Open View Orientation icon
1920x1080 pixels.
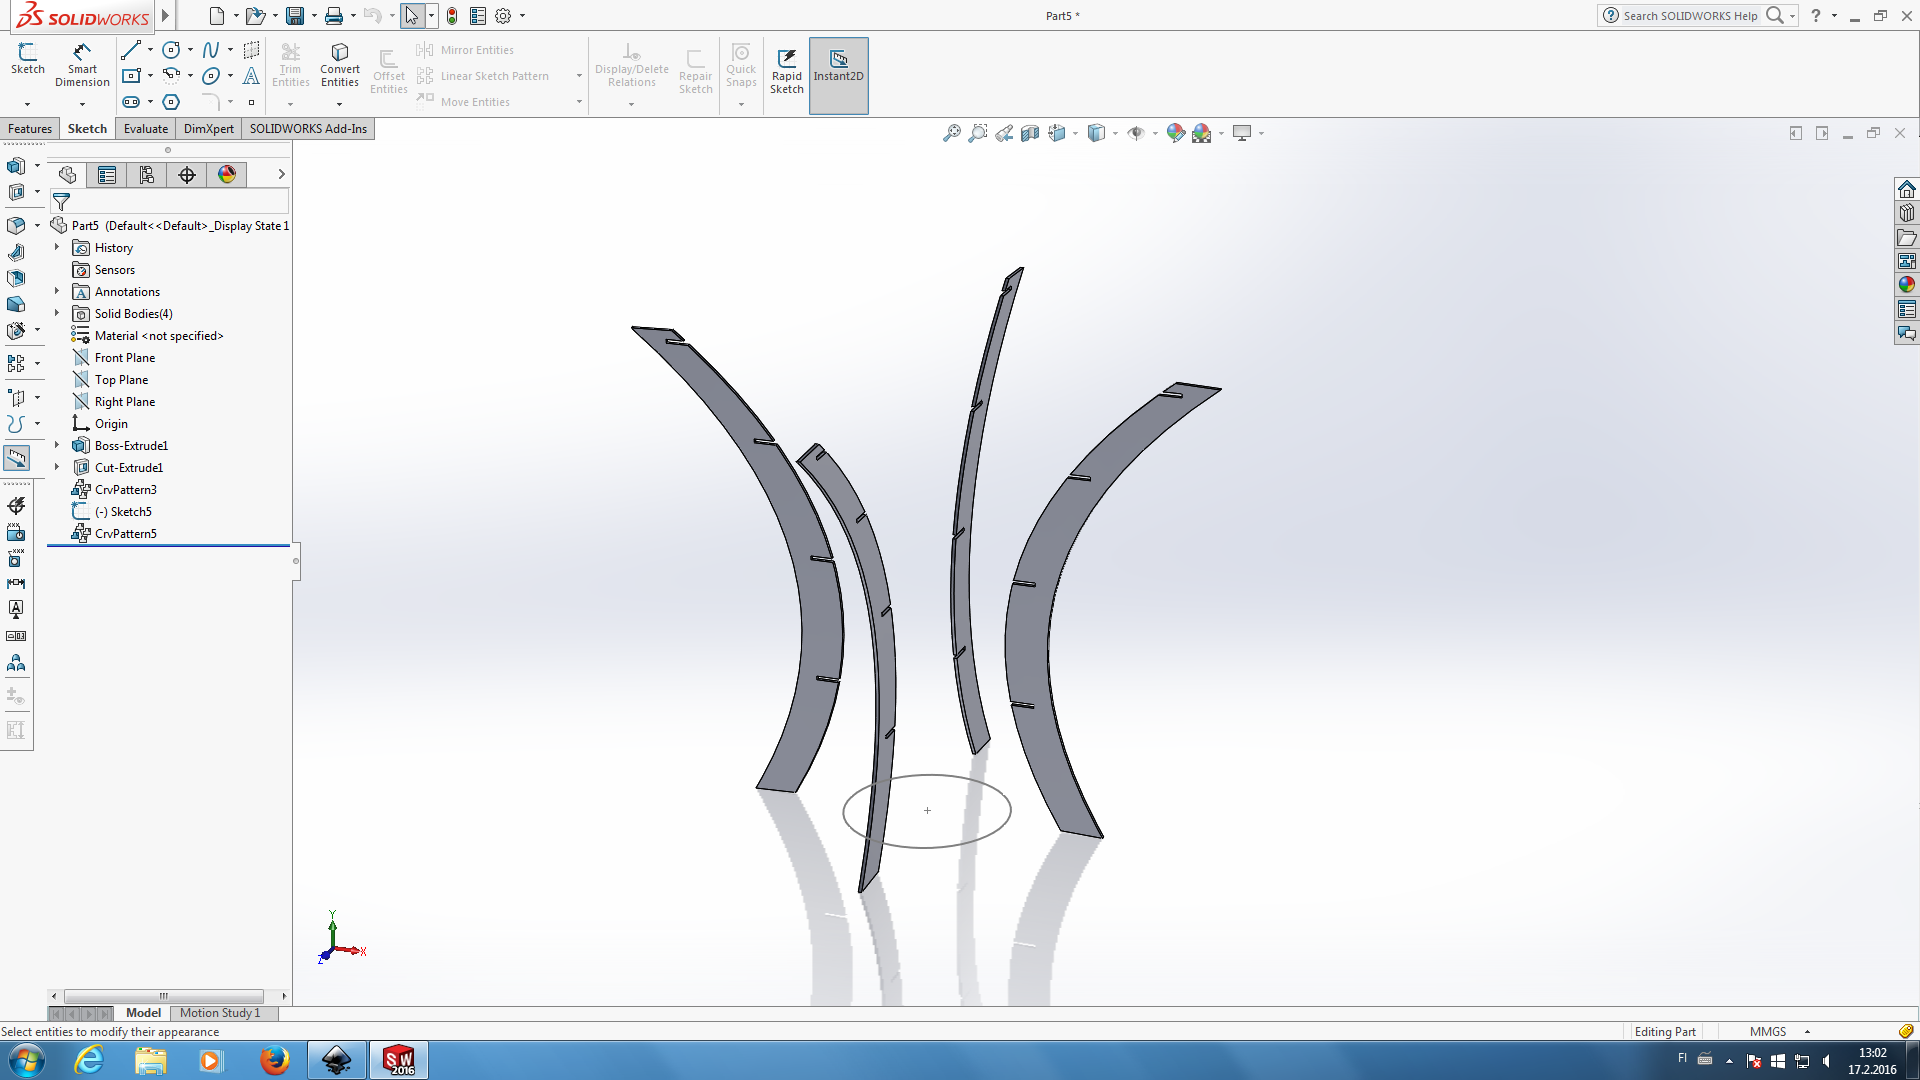pos(1057,133)
